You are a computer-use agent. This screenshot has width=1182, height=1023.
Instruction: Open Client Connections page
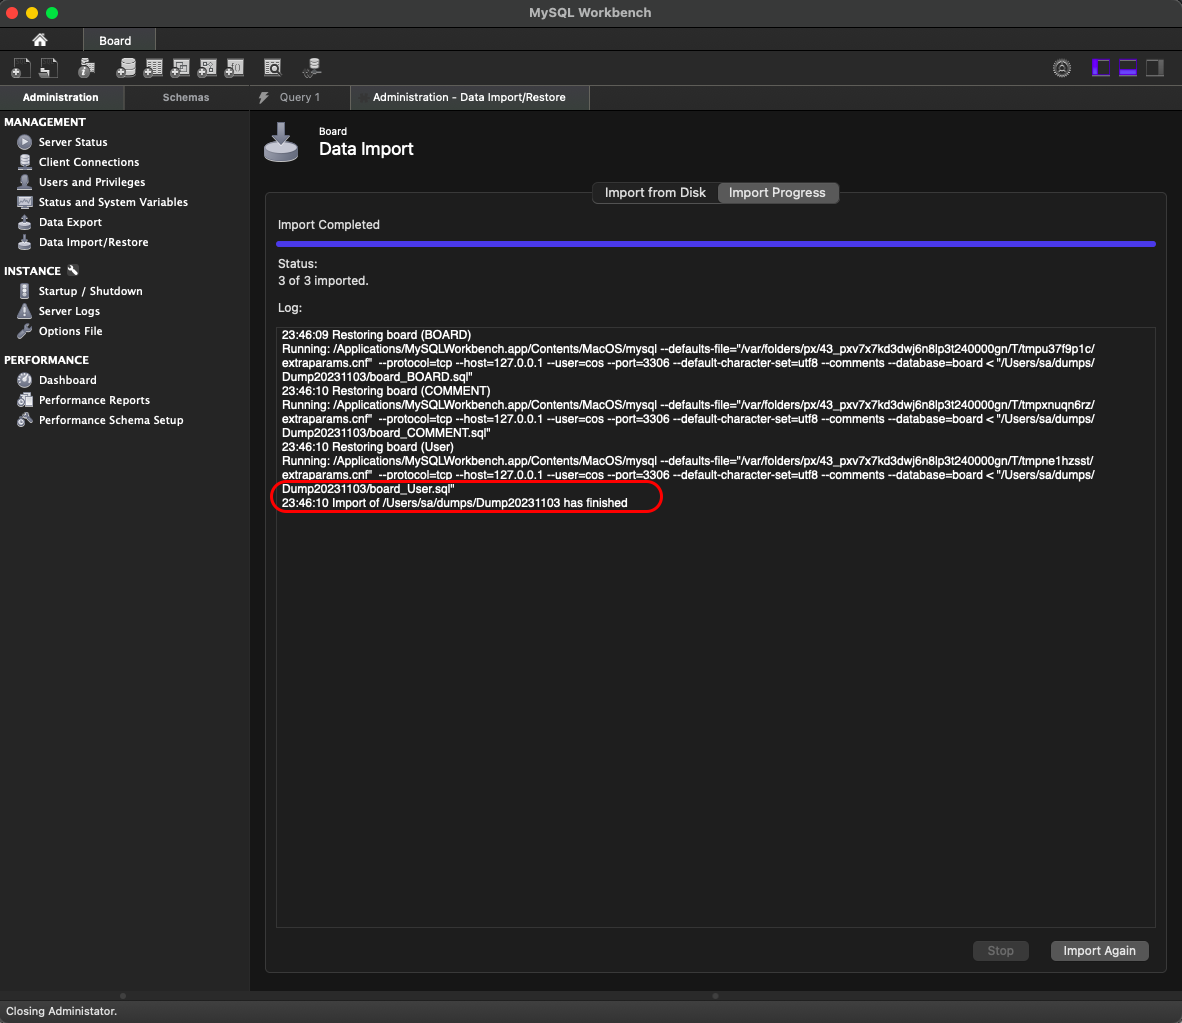89,162
